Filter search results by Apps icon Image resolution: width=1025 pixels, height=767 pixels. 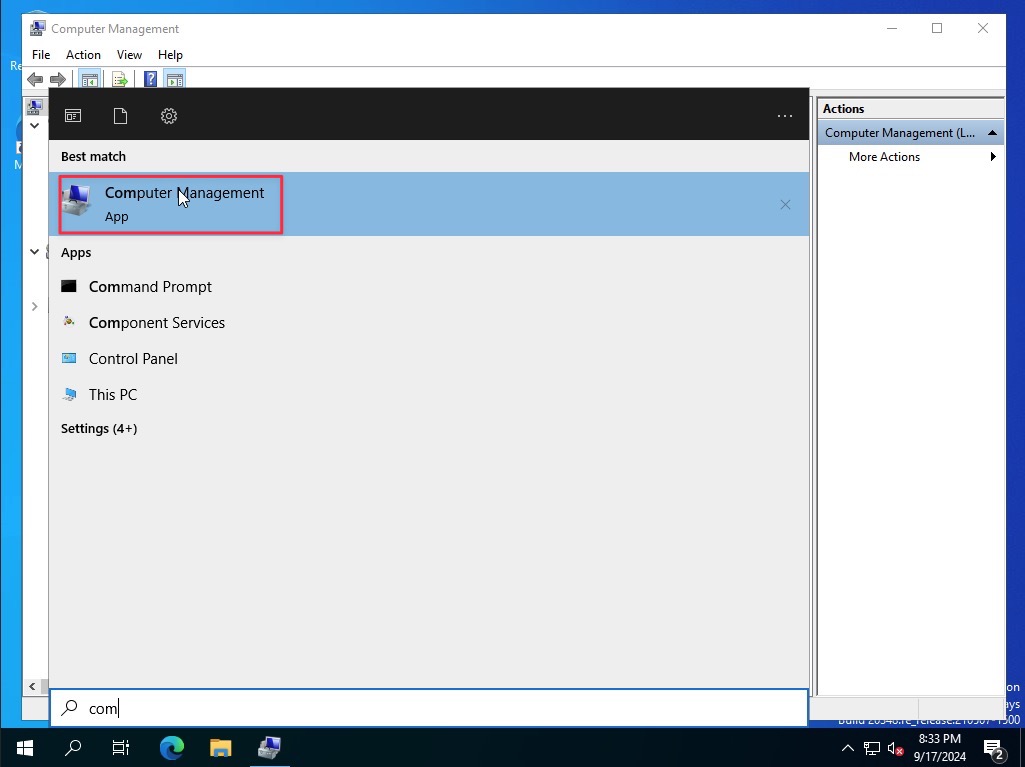(73, 116)
